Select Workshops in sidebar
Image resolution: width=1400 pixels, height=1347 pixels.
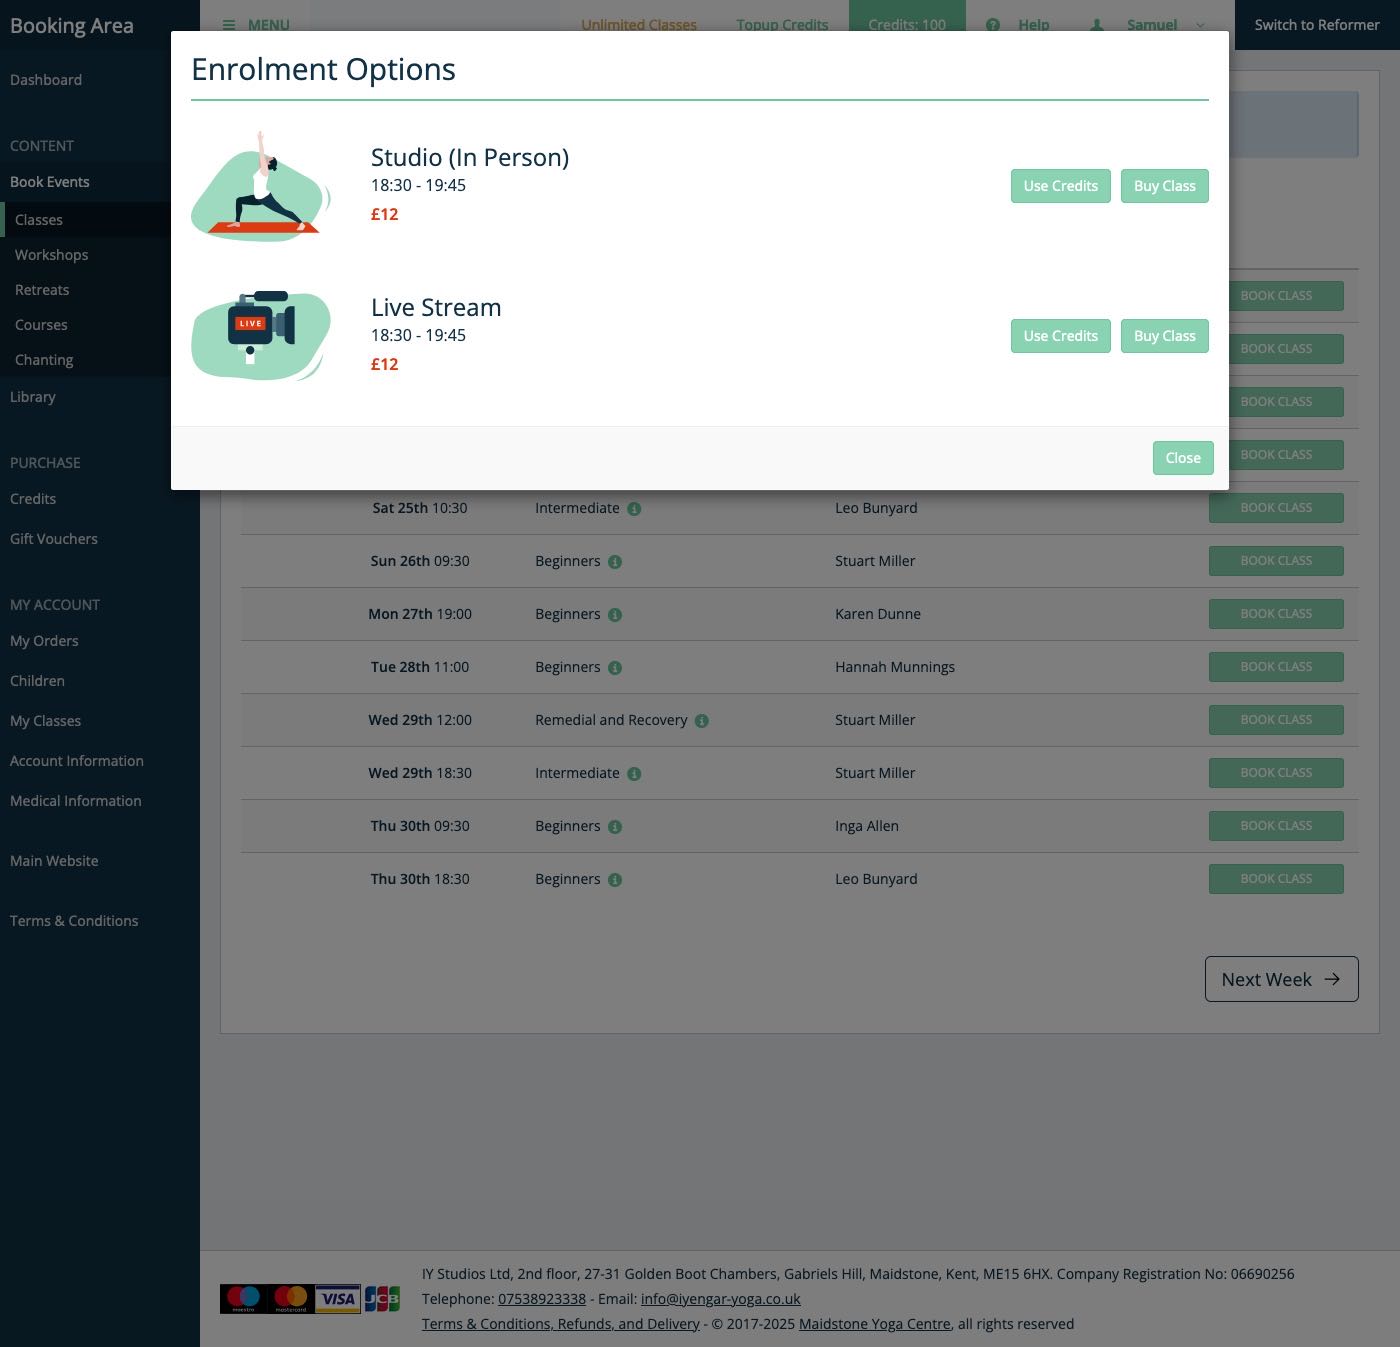[52, 255]
